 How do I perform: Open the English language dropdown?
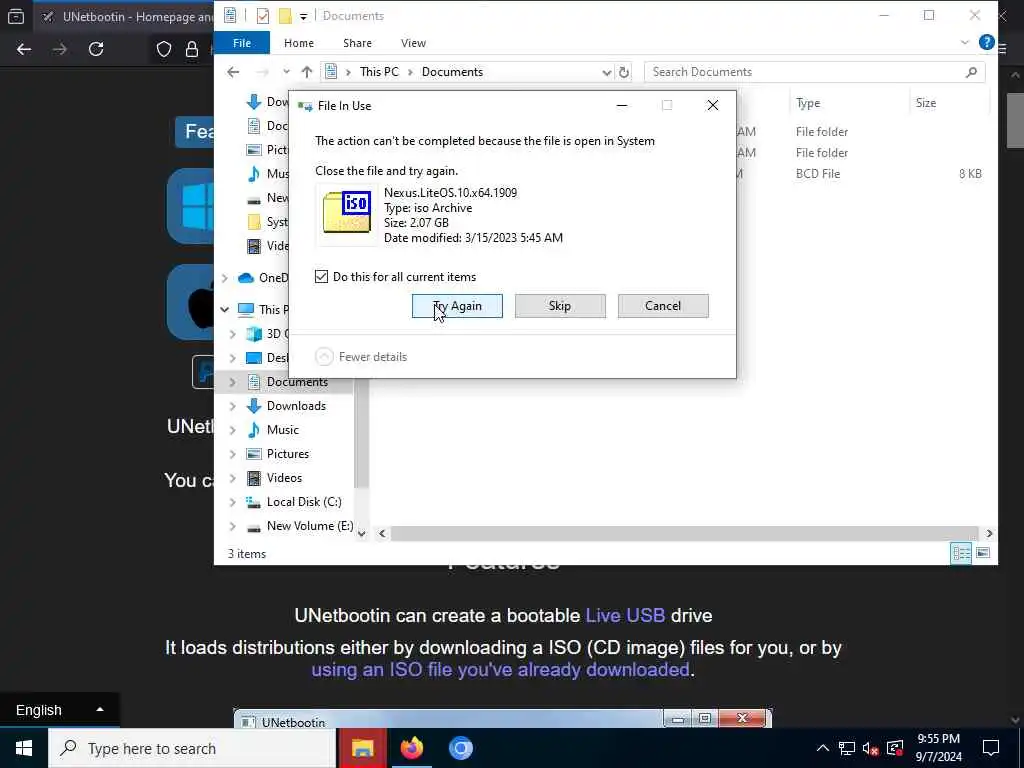59,710
